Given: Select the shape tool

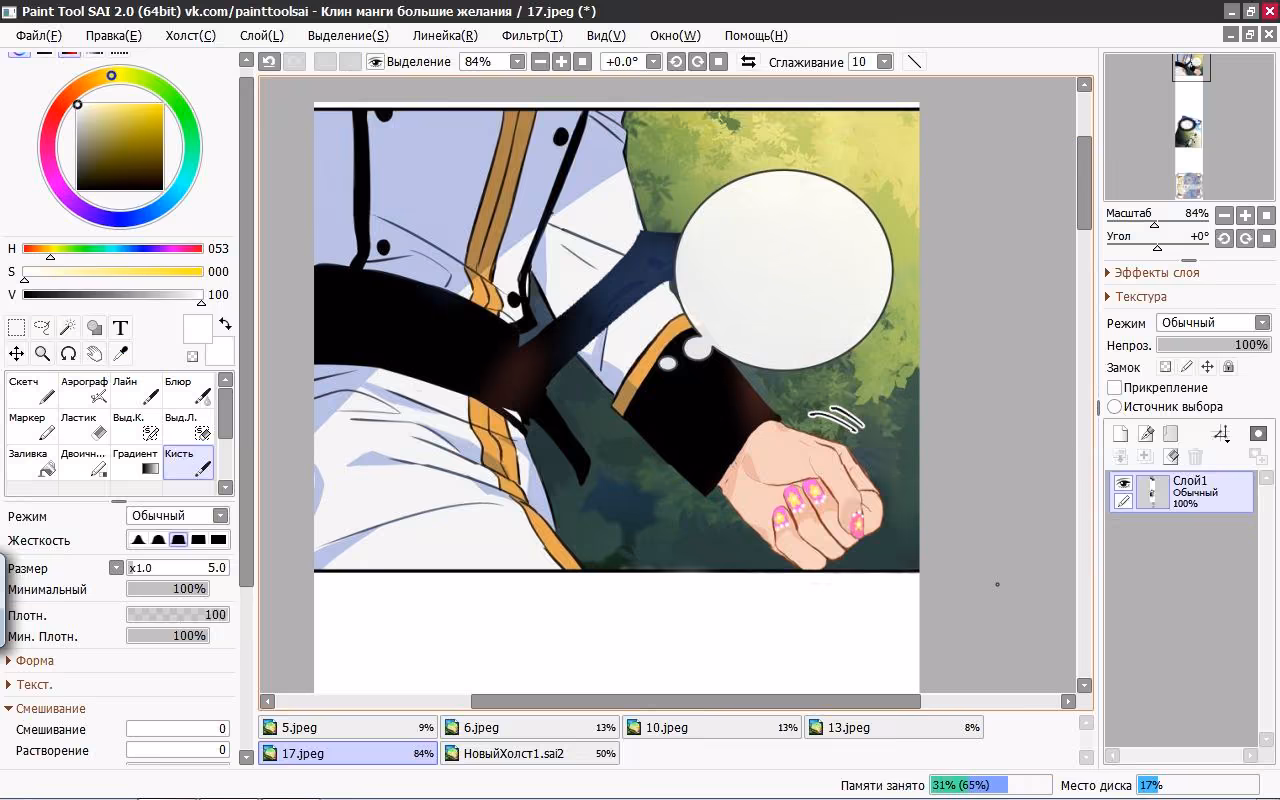Looking at the screenshot, I should point(94,328).
